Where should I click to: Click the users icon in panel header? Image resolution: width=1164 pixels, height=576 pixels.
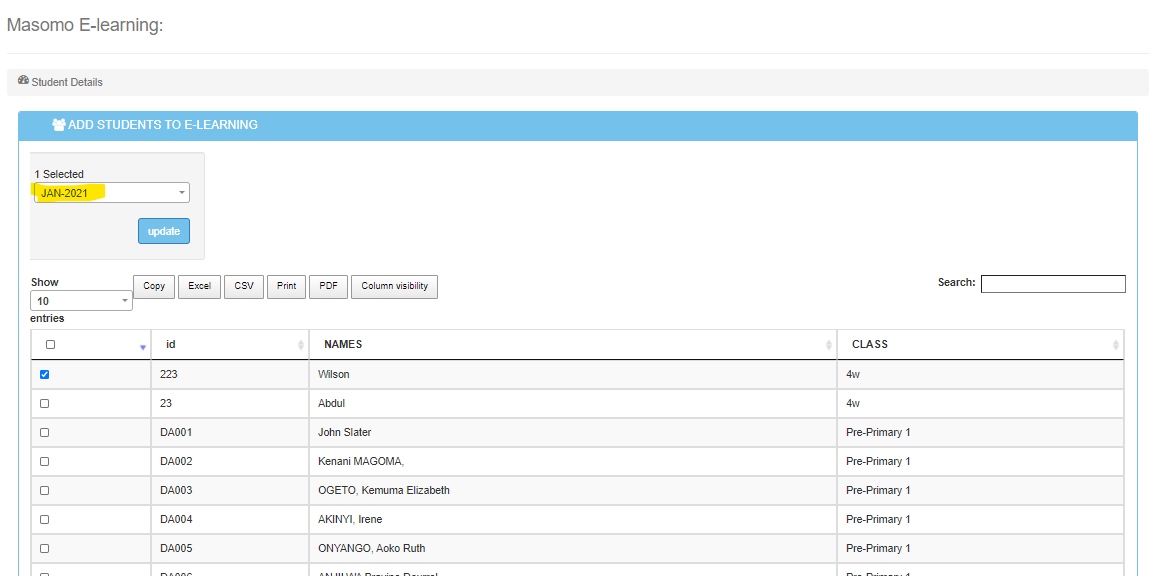click(59, 125)
